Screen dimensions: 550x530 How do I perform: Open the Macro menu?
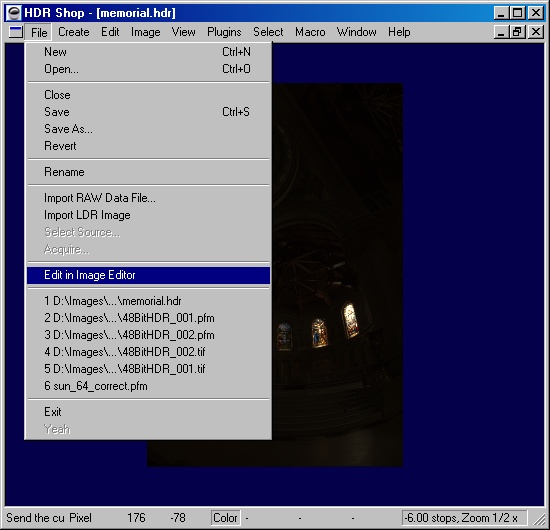point(310,32)
